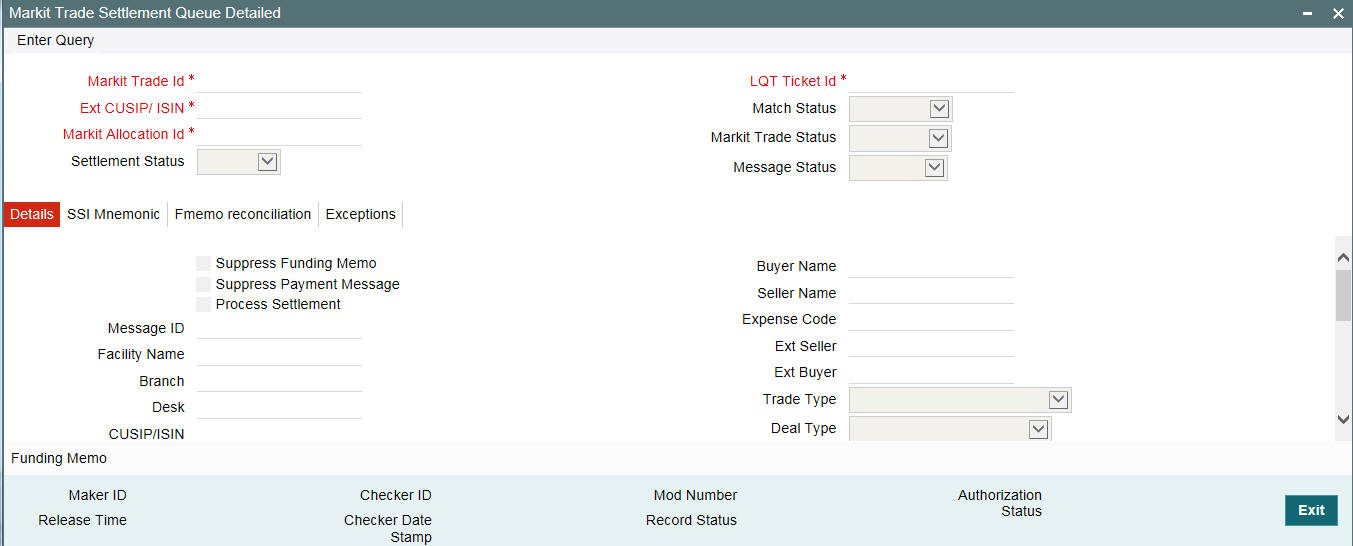The height and width of the screenshot is (546, 1353).
Task: Focus the Markit Trade Id field
Action: pyautogui.click(x=280, y=81)
